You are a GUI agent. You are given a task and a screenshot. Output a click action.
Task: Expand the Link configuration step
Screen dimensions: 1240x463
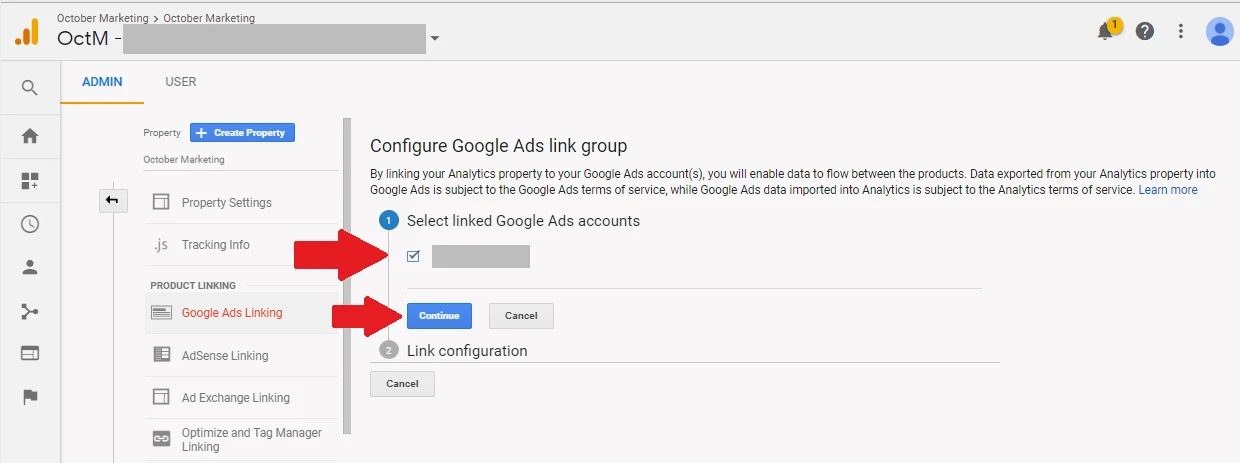pos(466,351)
